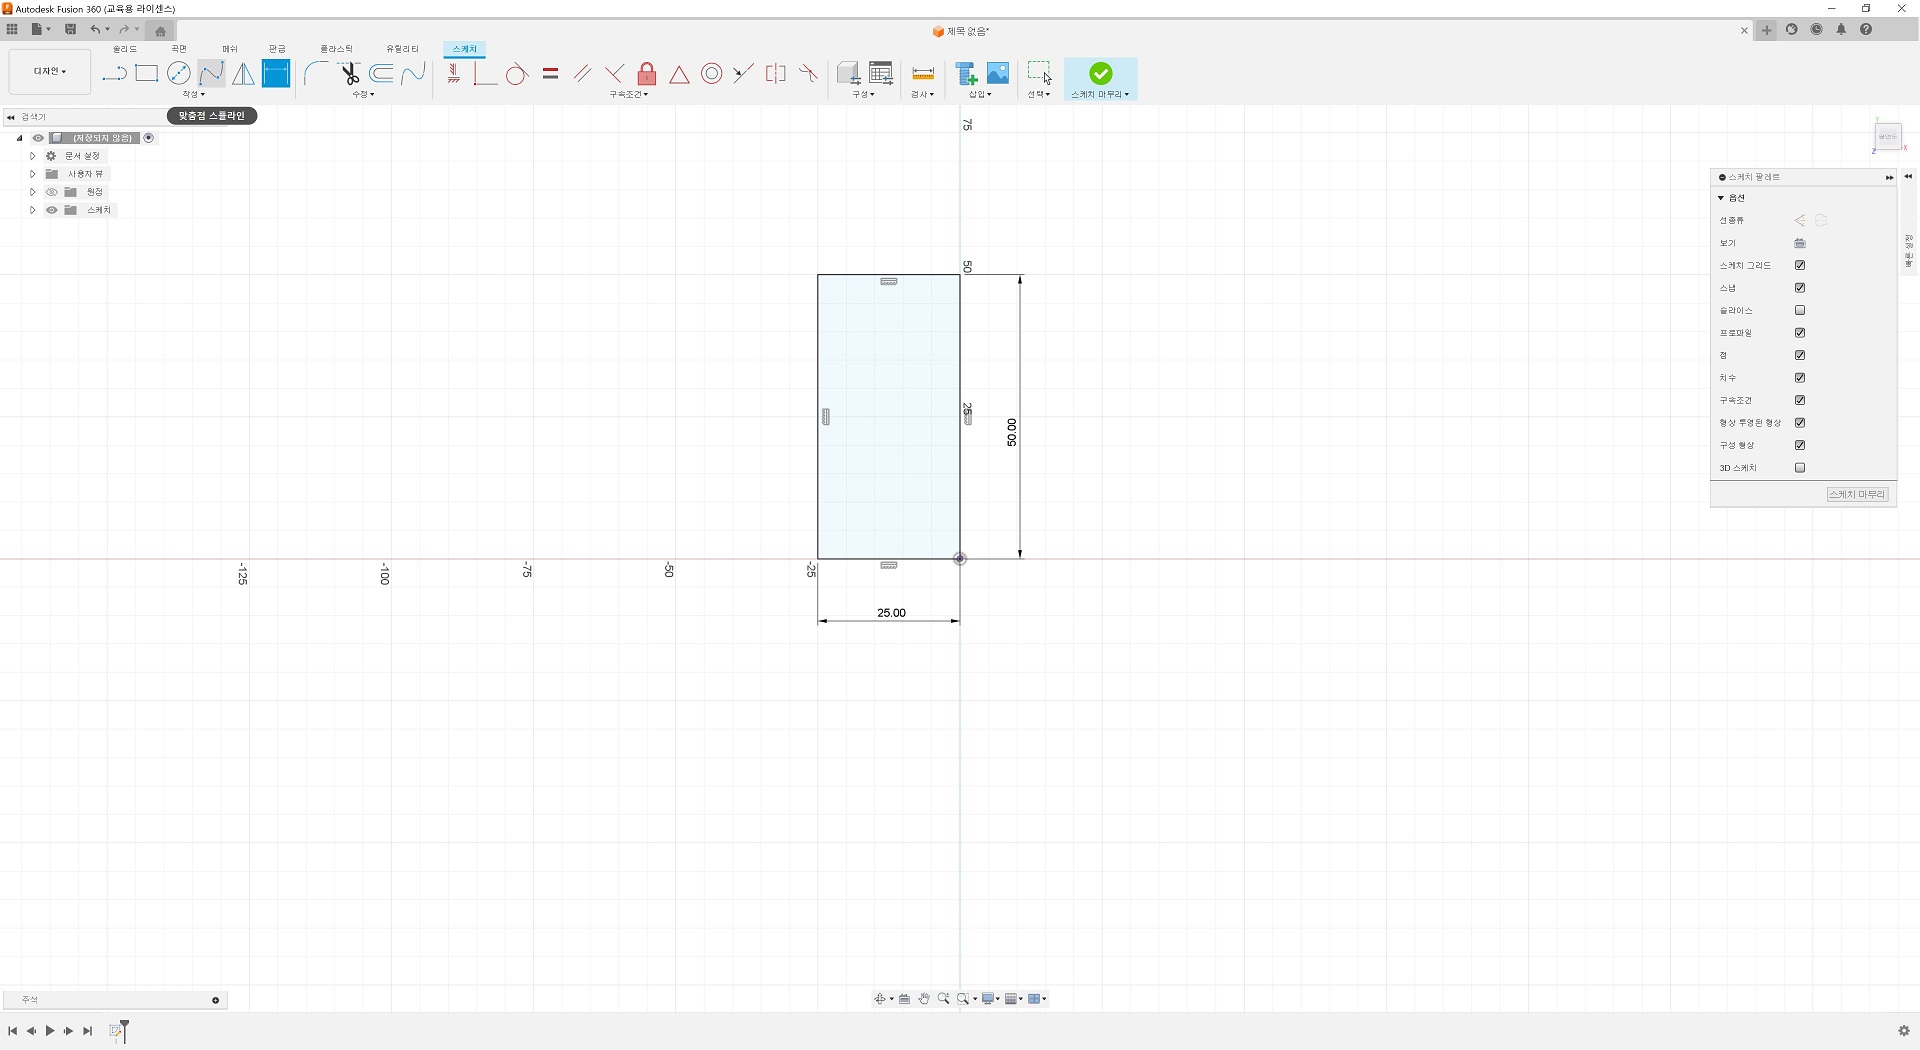This screenshot has width=1920, height=1050.
Task: Enable the 3D 스케치 checkbox
Action: click(x=1800, y=468)
